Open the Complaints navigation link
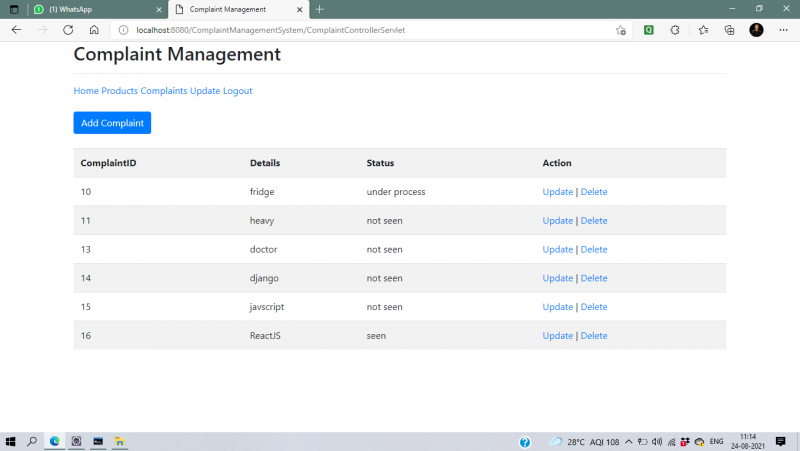This screenshot has height=451, width=800. tap(164, 91)
